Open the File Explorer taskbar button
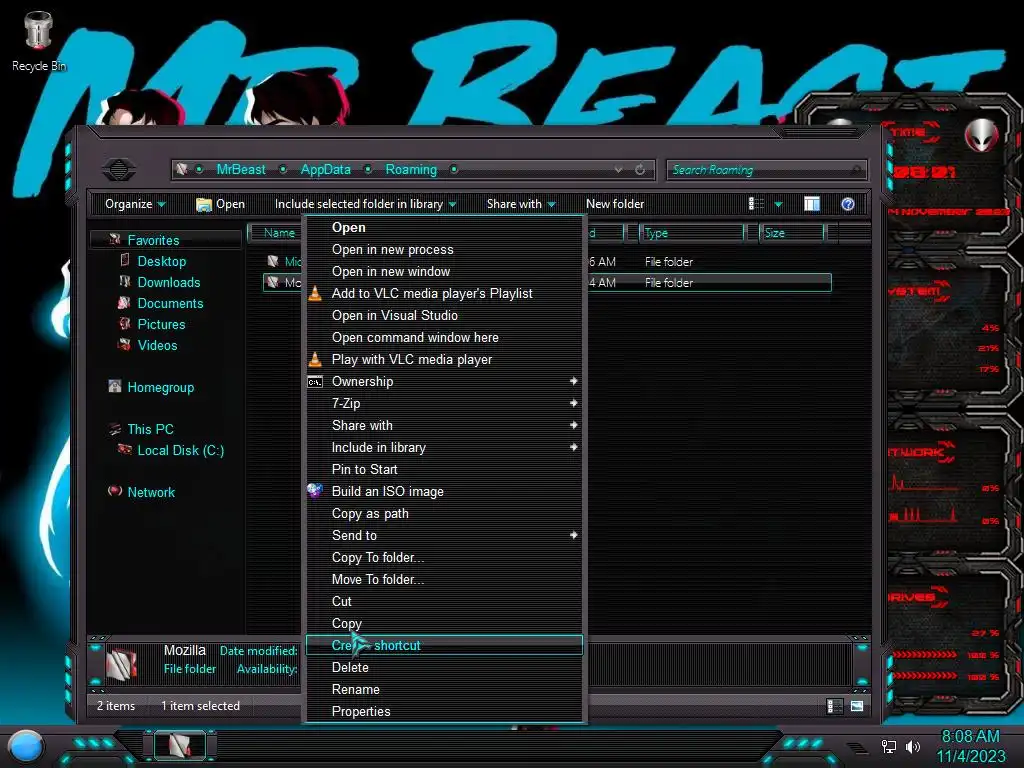1024x768 pixels. pyautogui.click(x=180, y=745)
